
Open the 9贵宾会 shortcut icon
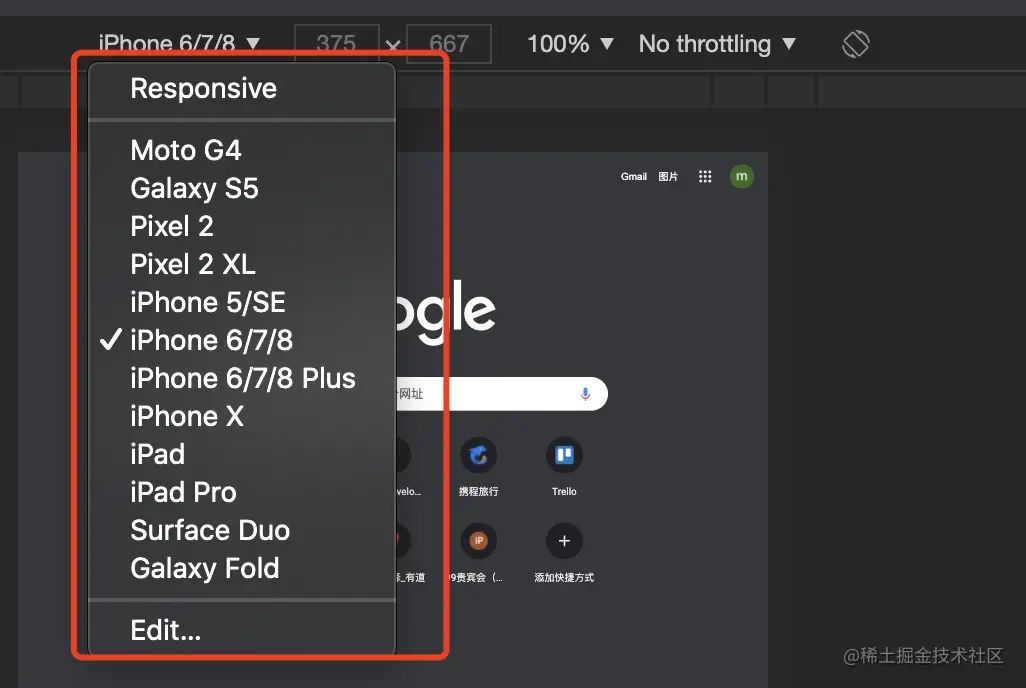pyautogui.click(x=478, y=541)
